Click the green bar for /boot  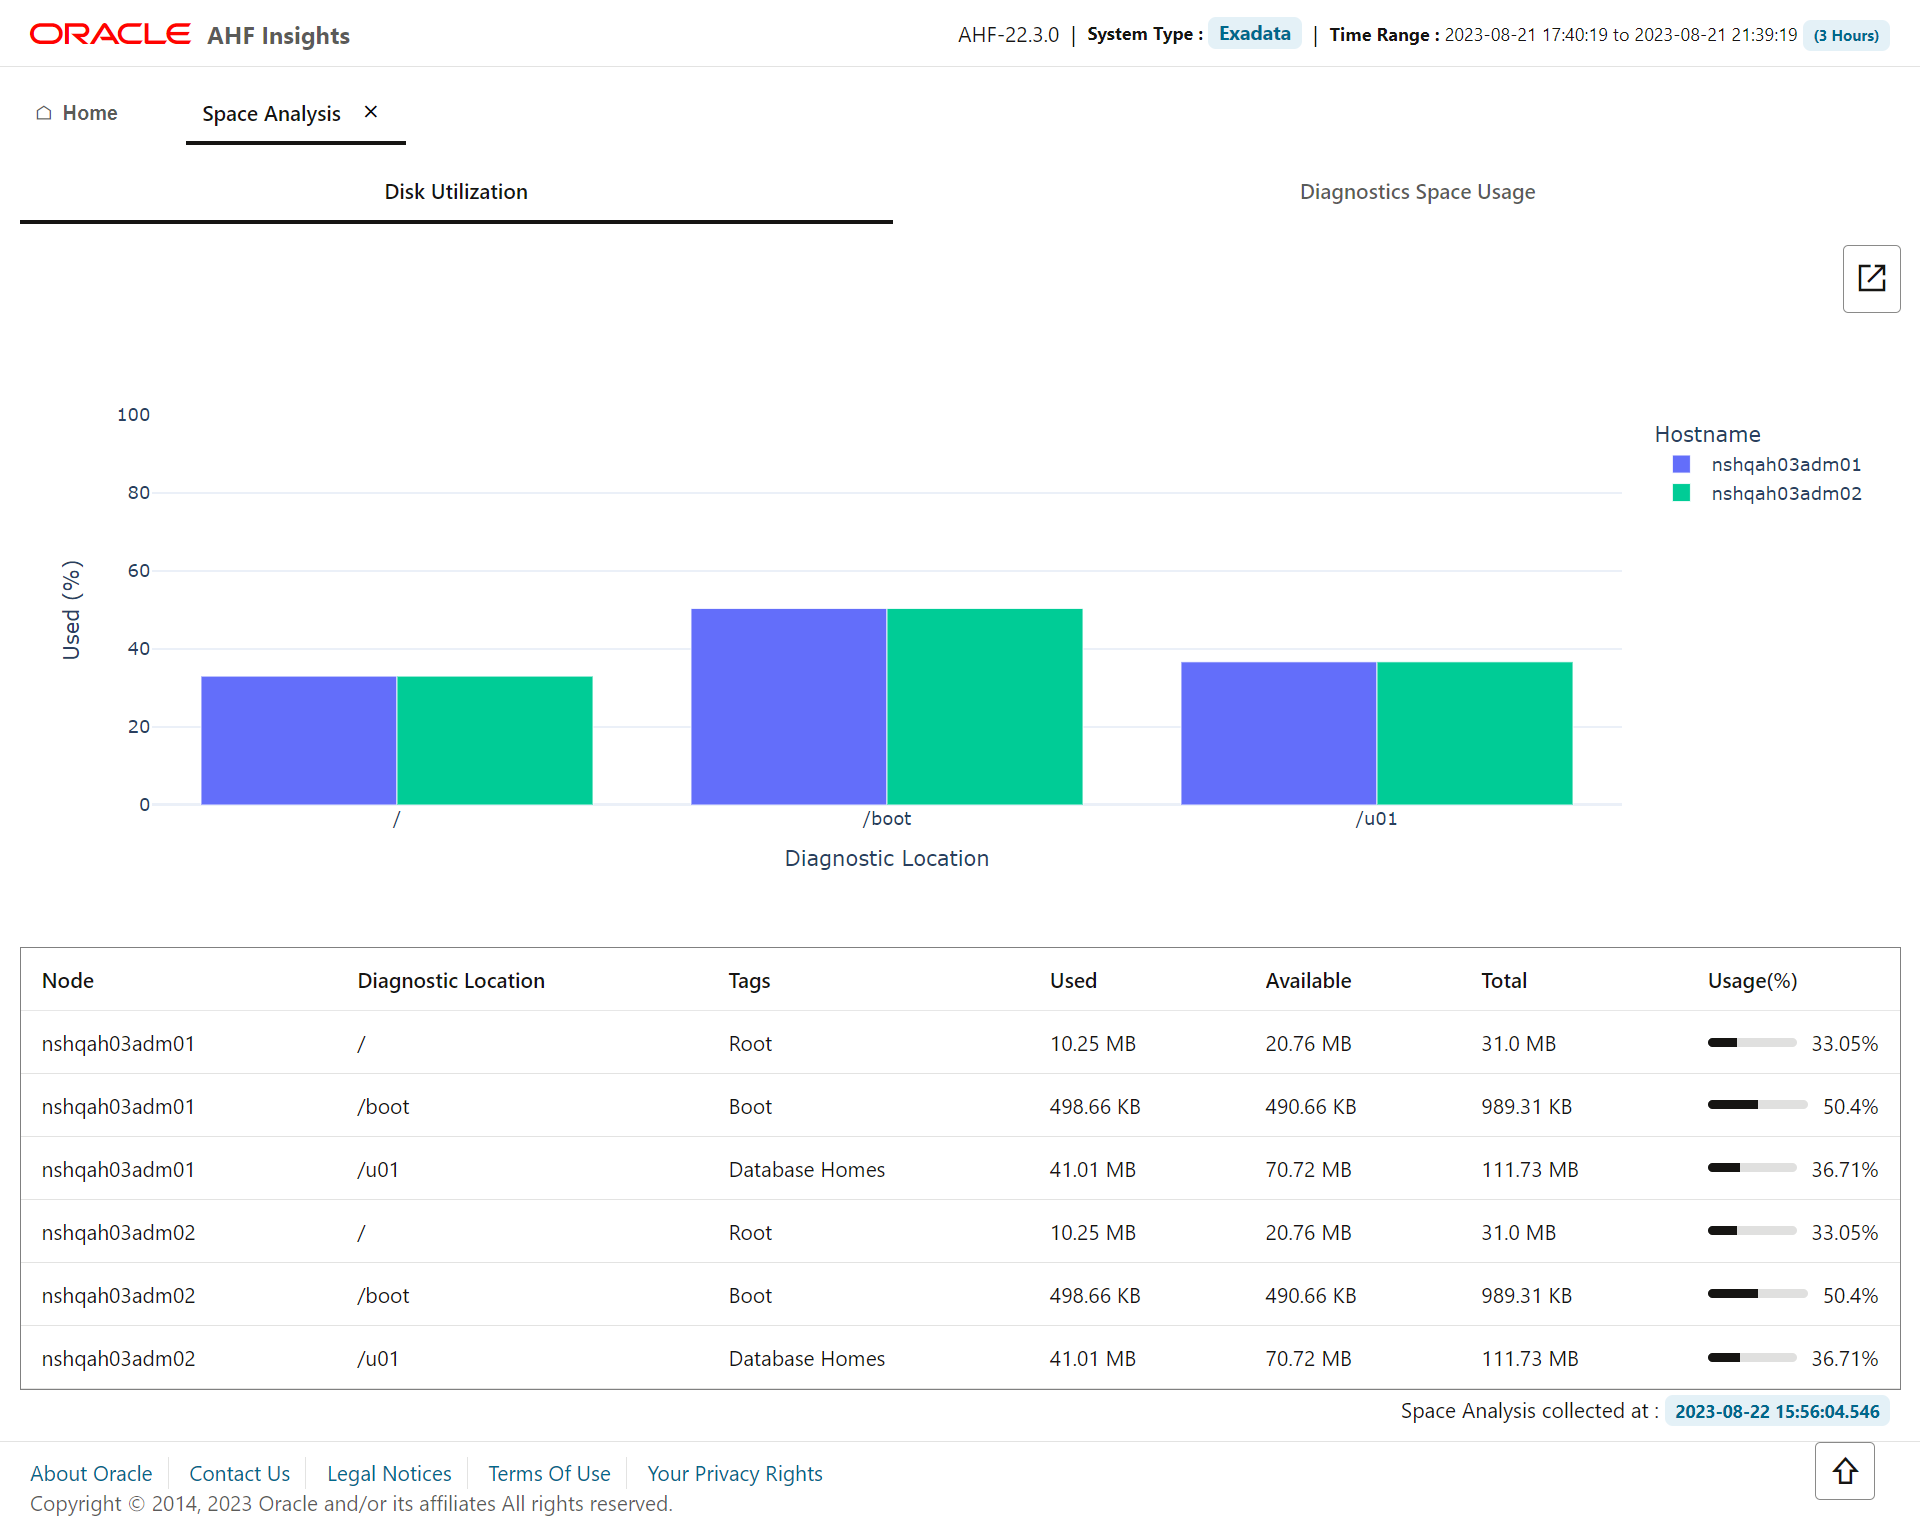(x=985, y=706)
